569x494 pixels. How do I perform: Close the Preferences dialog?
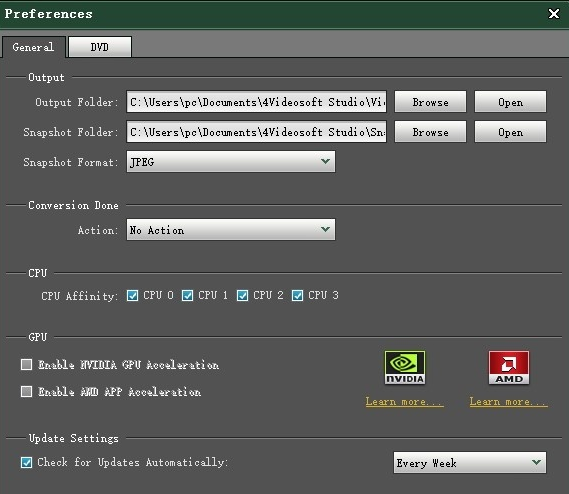(x=554, y=14)
